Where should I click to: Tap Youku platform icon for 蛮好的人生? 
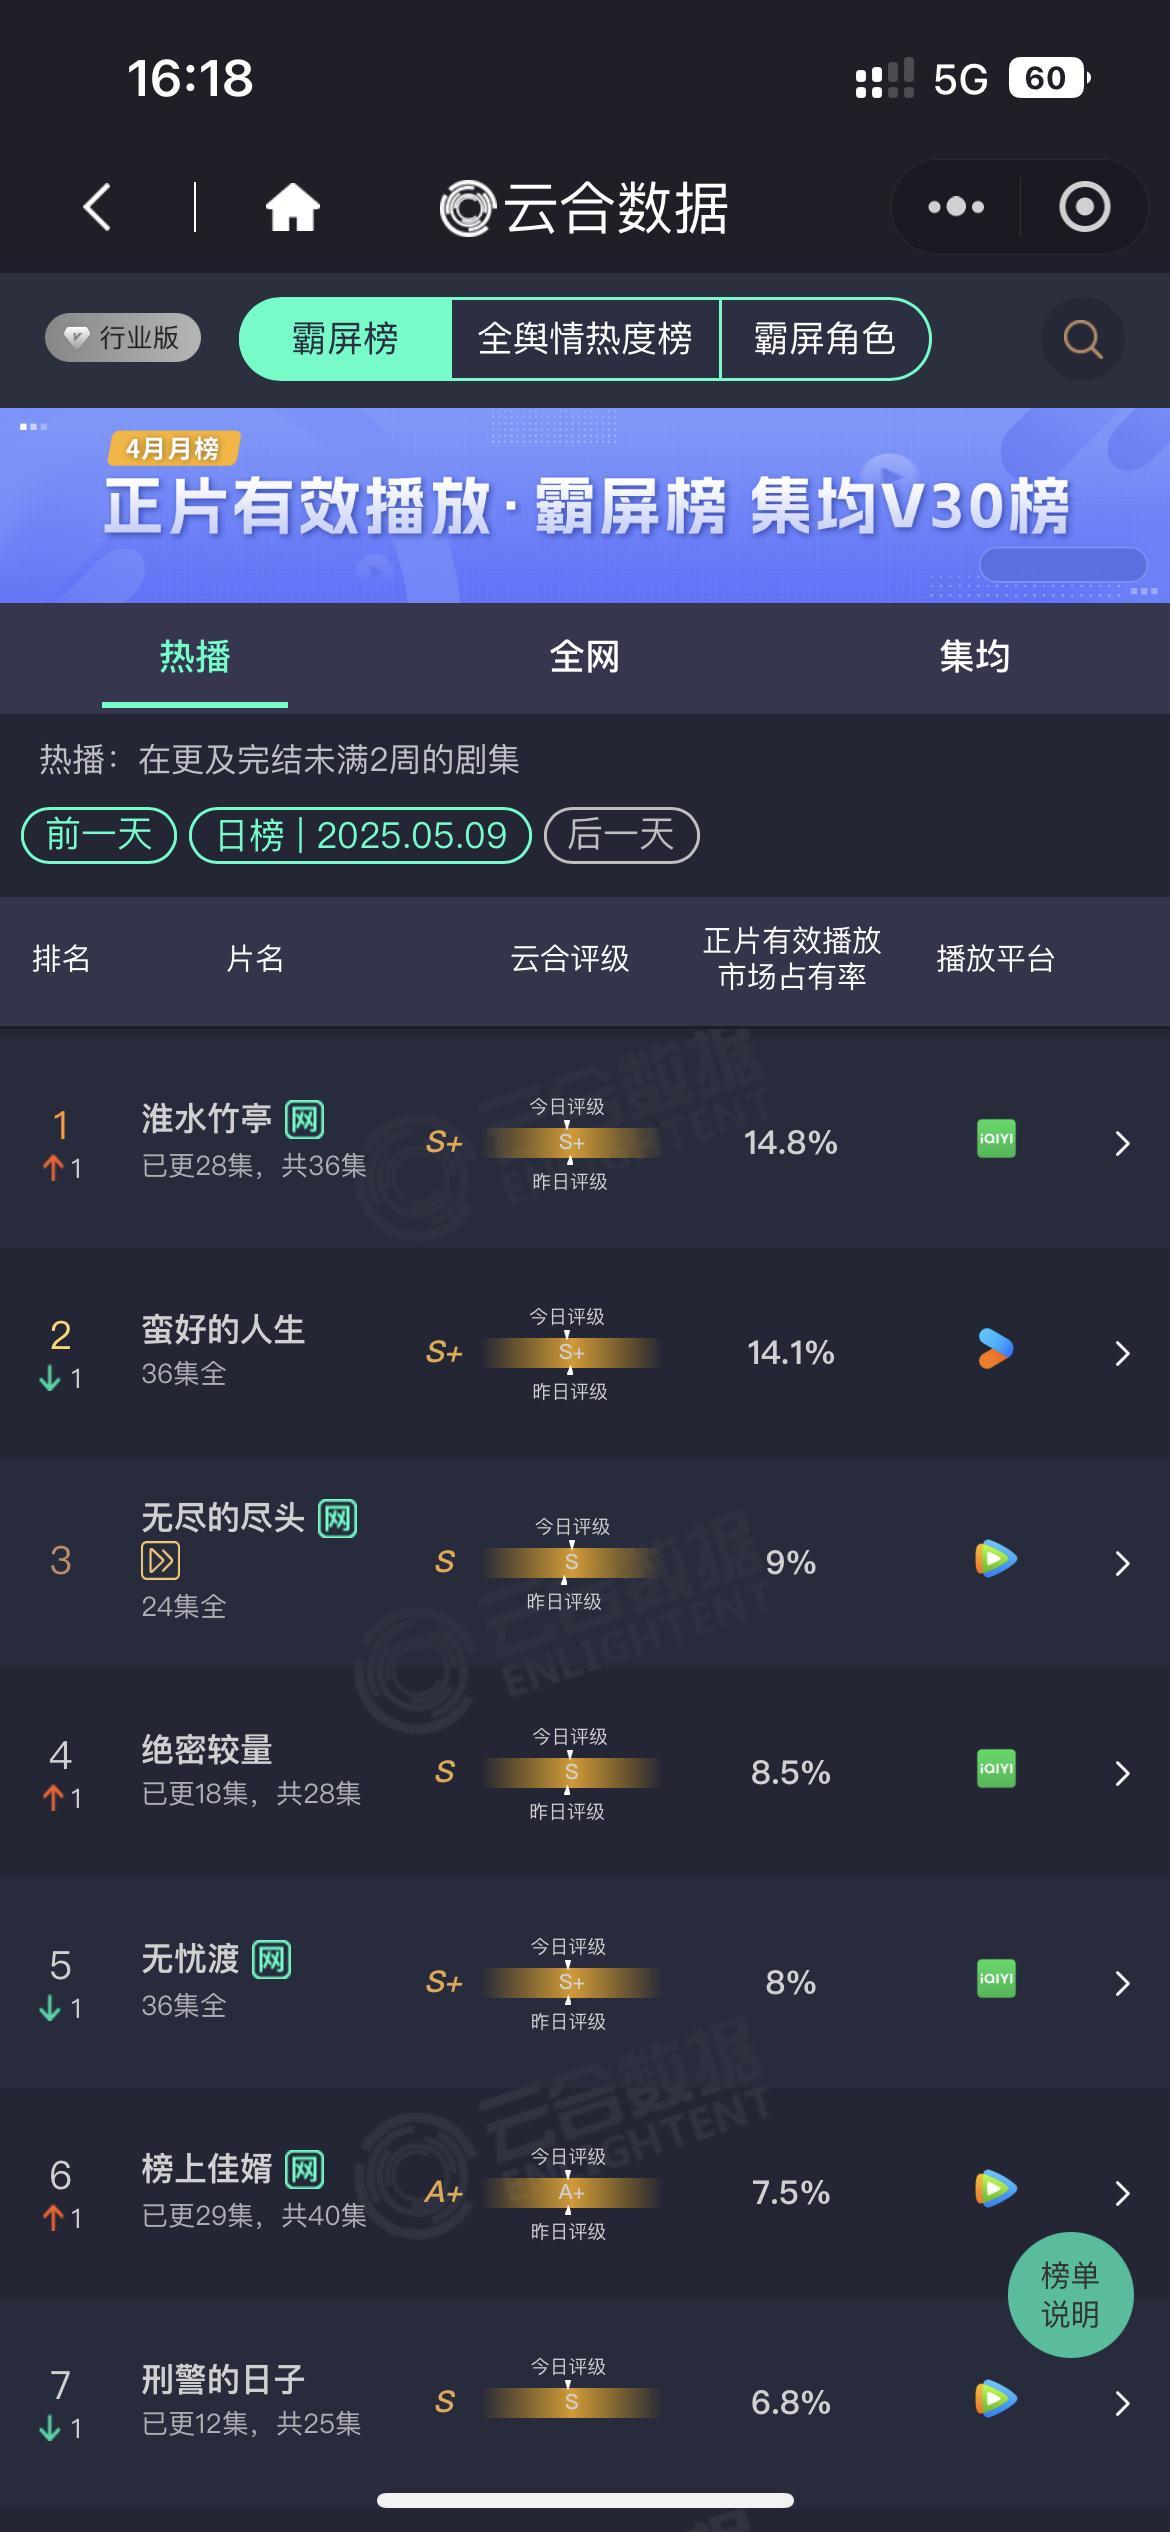tap(995, 1349)
